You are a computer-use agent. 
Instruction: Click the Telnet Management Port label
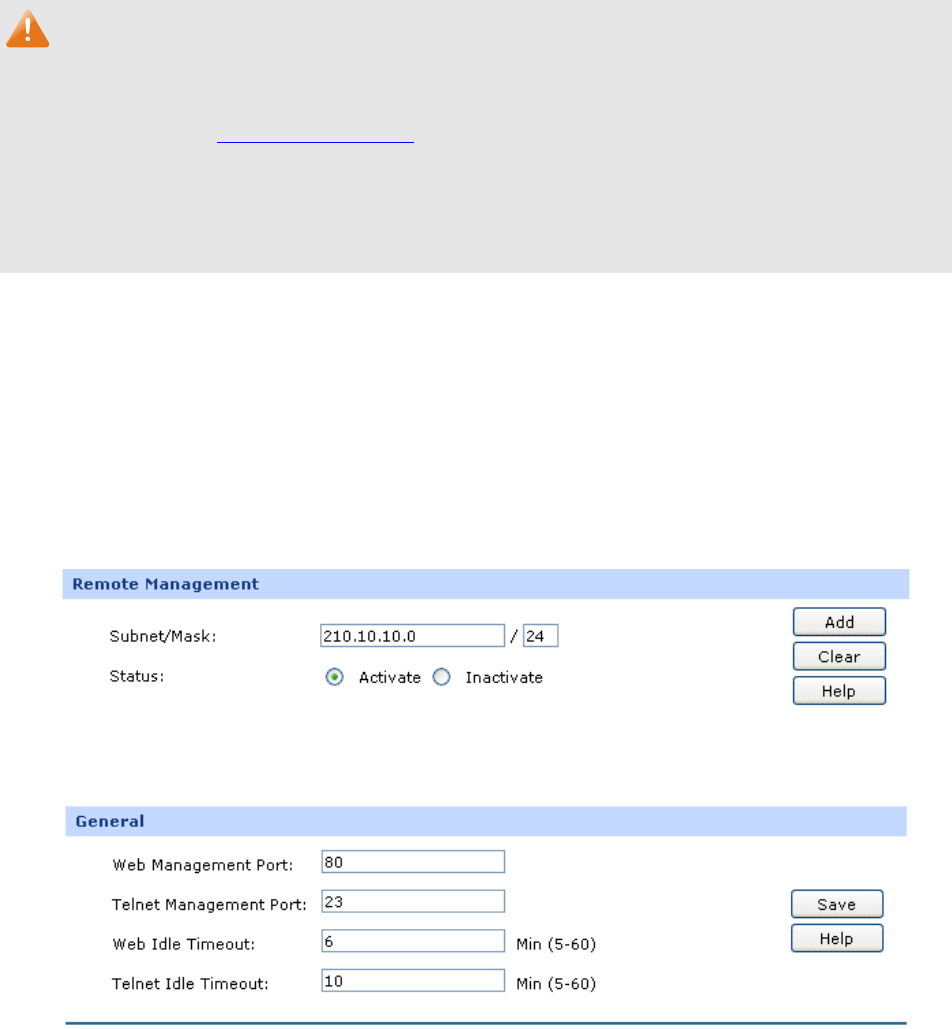(x=209, y=905)
